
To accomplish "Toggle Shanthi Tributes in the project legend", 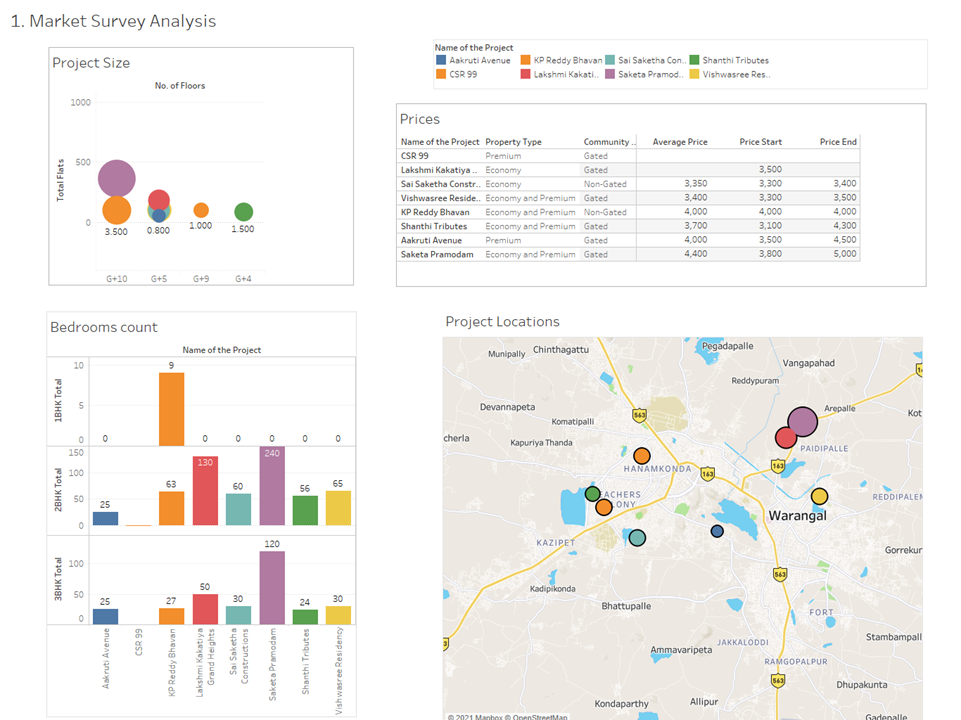I will pyautogui.click(x=738, y=59).
